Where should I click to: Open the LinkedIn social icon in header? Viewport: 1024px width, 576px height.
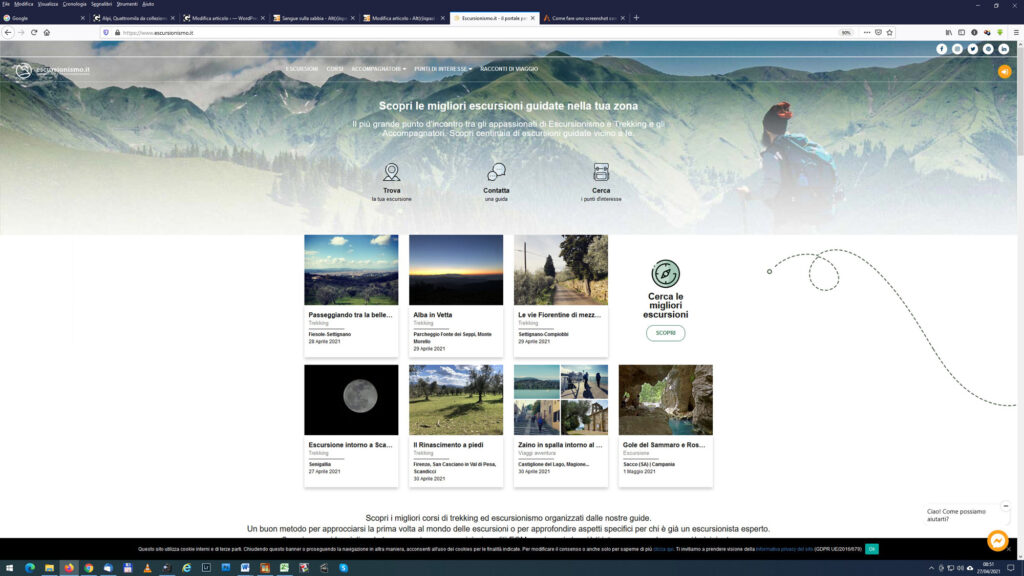point(1003,49)
